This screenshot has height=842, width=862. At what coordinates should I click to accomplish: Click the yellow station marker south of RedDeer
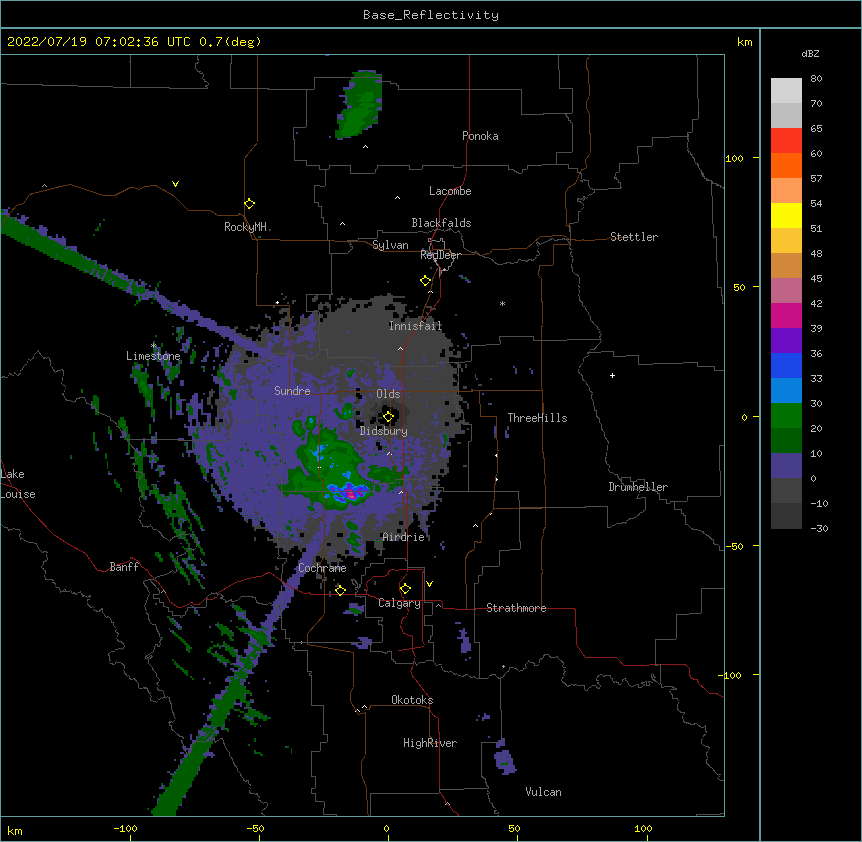(x=426, y=281)
